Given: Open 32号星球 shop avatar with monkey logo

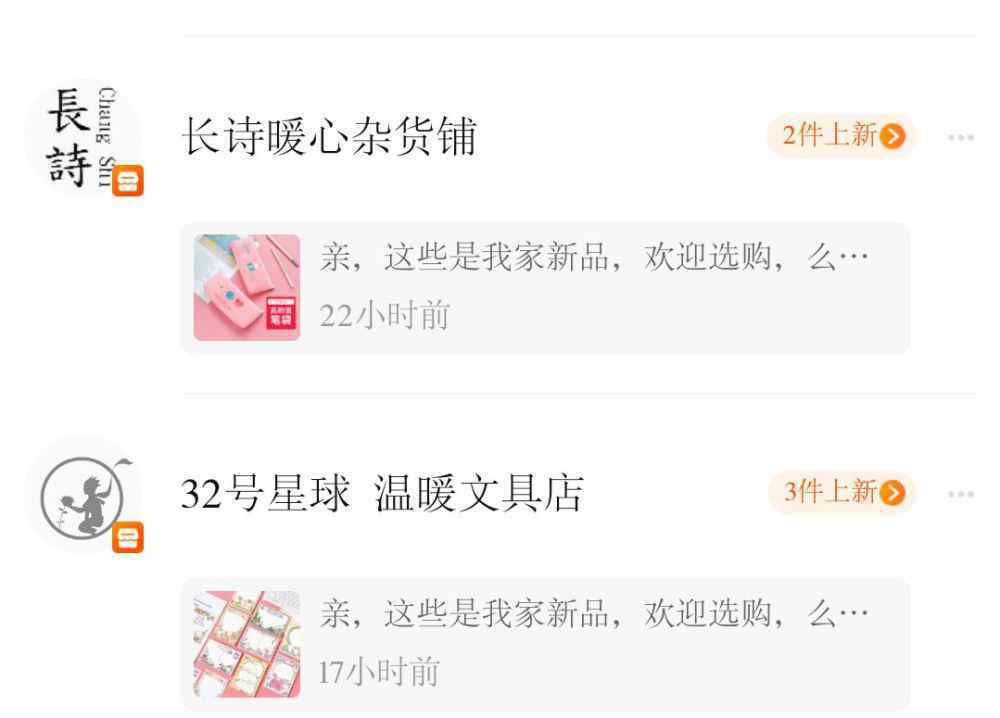Looking at the screenshot, I should click(82, 494).
